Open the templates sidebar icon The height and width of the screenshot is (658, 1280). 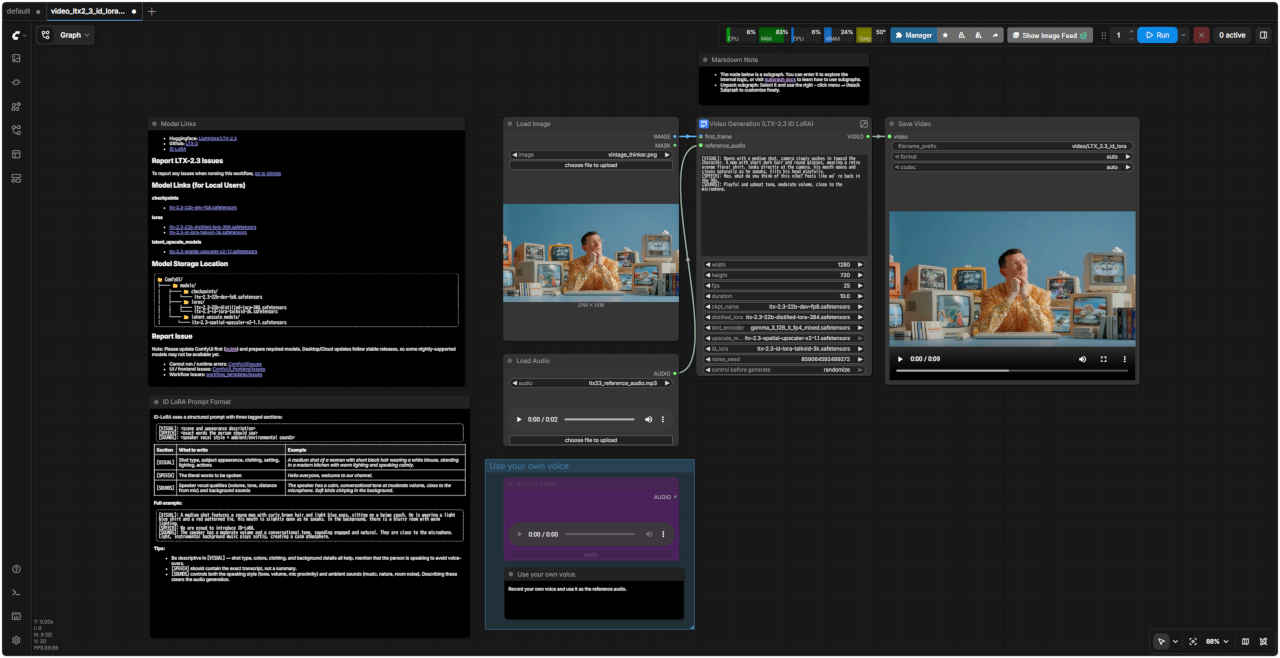(x=16, y=154)
